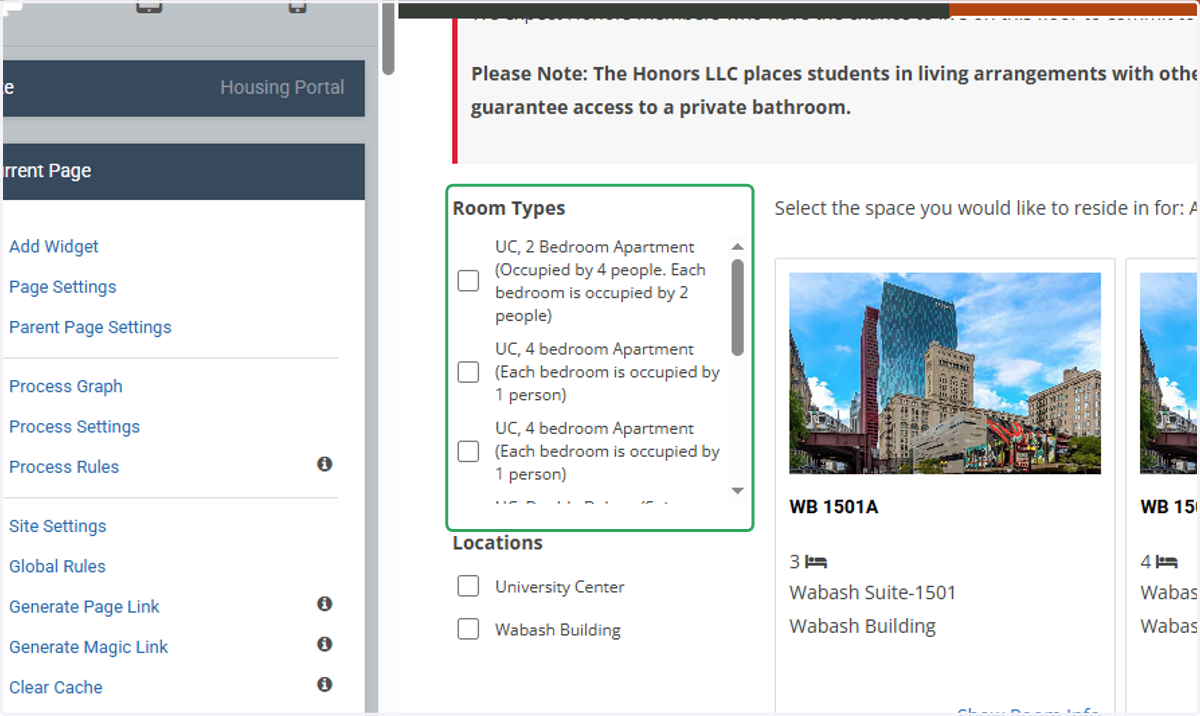Click Generate Magic Link
The image size is (1200, 716).
(x=88, y=647)
